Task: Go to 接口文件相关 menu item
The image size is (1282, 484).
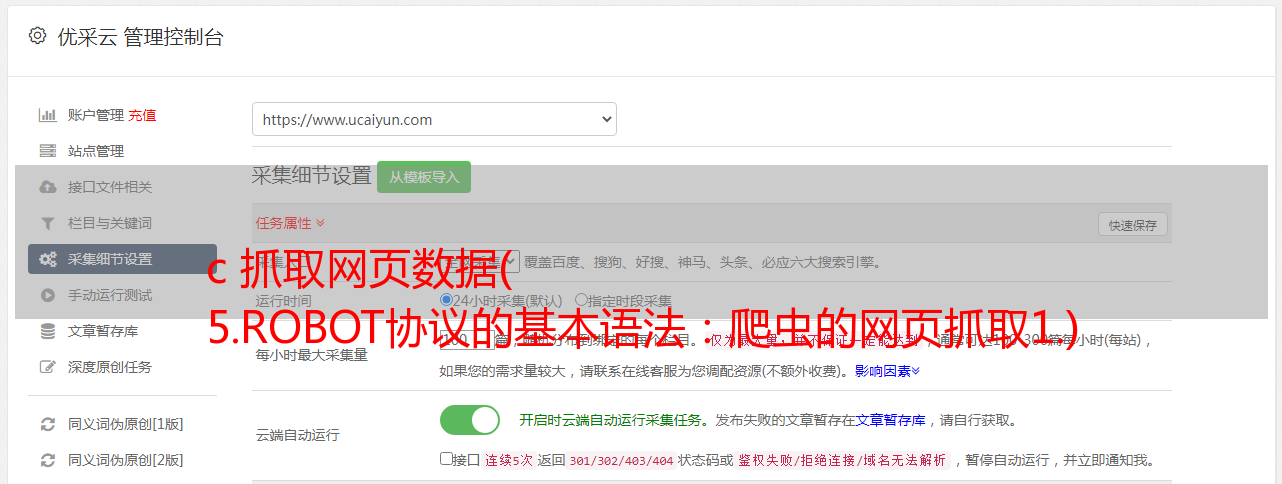Action: coord(110,187)
